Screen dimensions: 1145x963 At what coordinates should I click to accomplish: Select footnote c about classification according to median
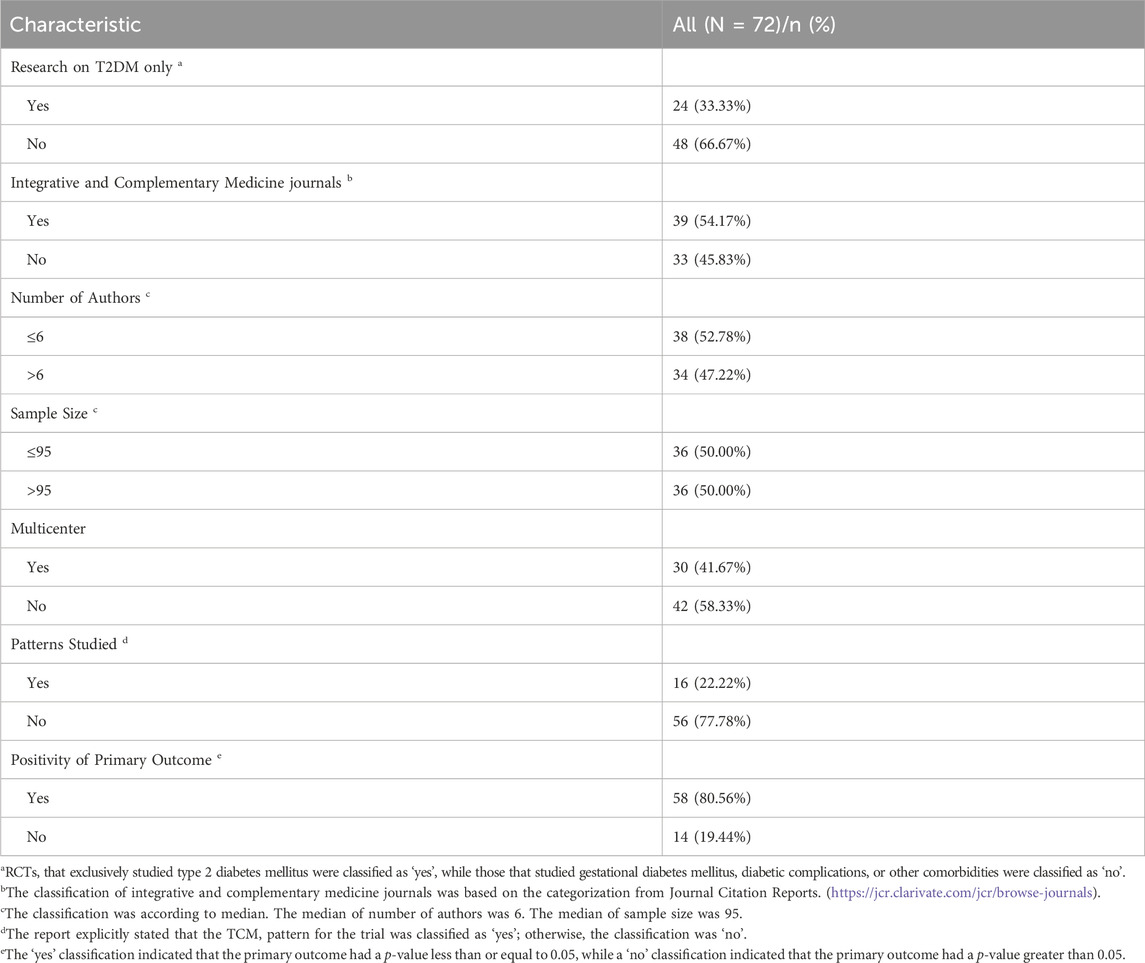coord(372,913)
